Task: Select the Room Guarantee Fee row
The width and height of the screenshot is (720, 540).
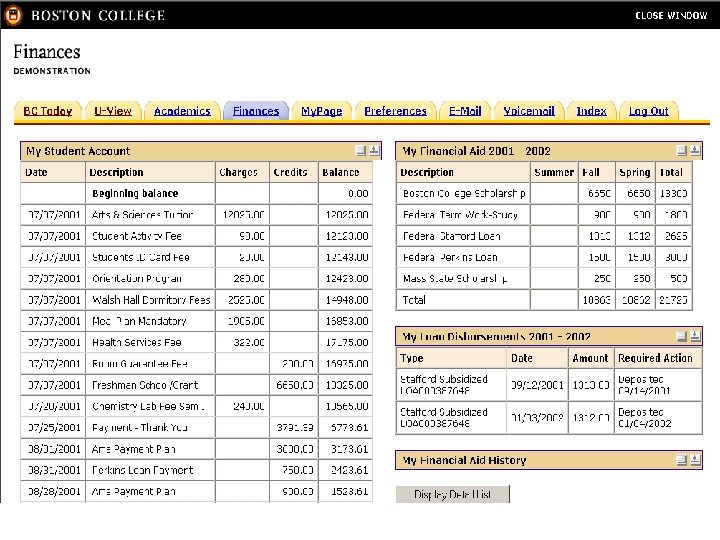Action: coord(196,364)
